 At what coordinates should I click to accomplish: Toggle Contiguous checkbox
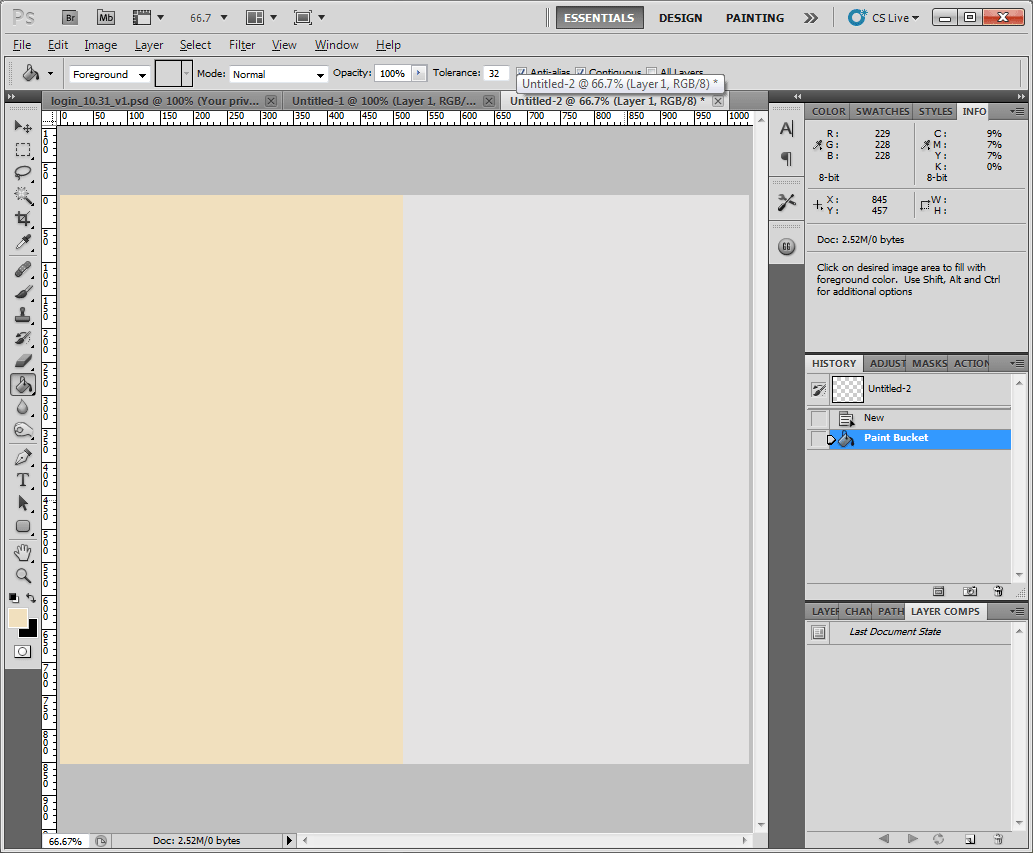coord(580,71)
